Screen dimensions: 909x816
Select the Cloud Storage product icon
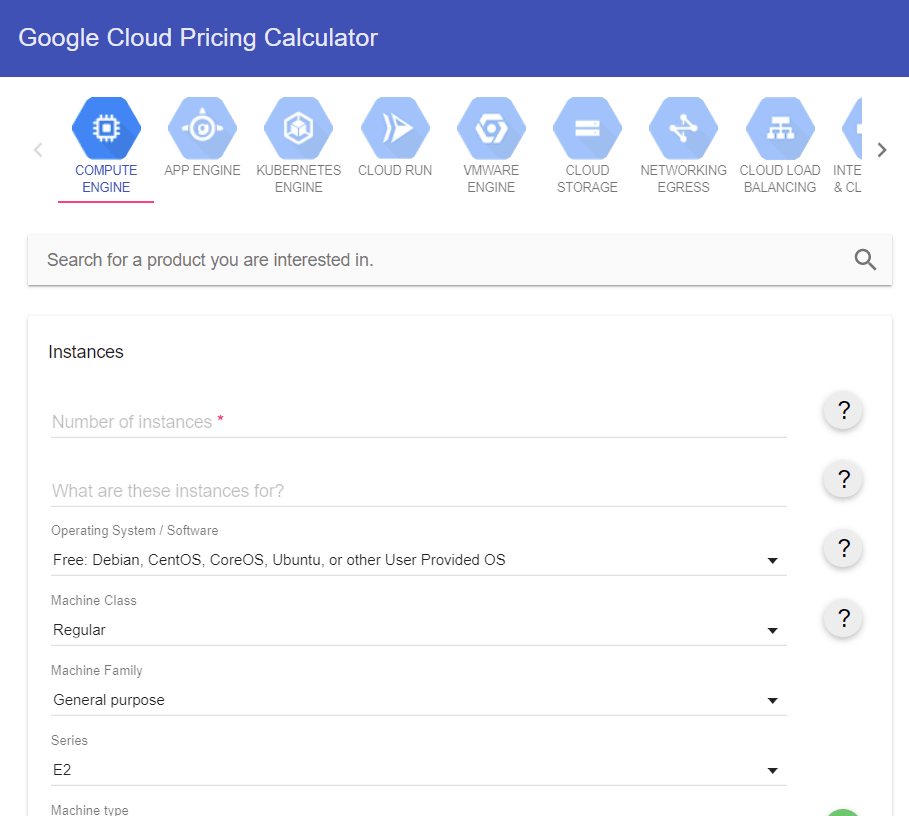click(x=587, y=128)
